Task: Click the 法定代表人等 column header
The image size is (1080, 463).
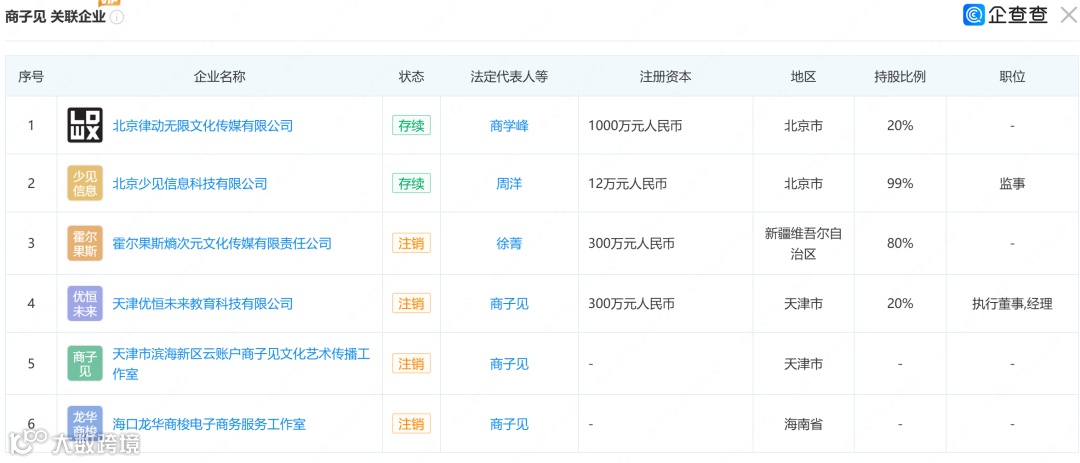Action: (x=509, y=76)
